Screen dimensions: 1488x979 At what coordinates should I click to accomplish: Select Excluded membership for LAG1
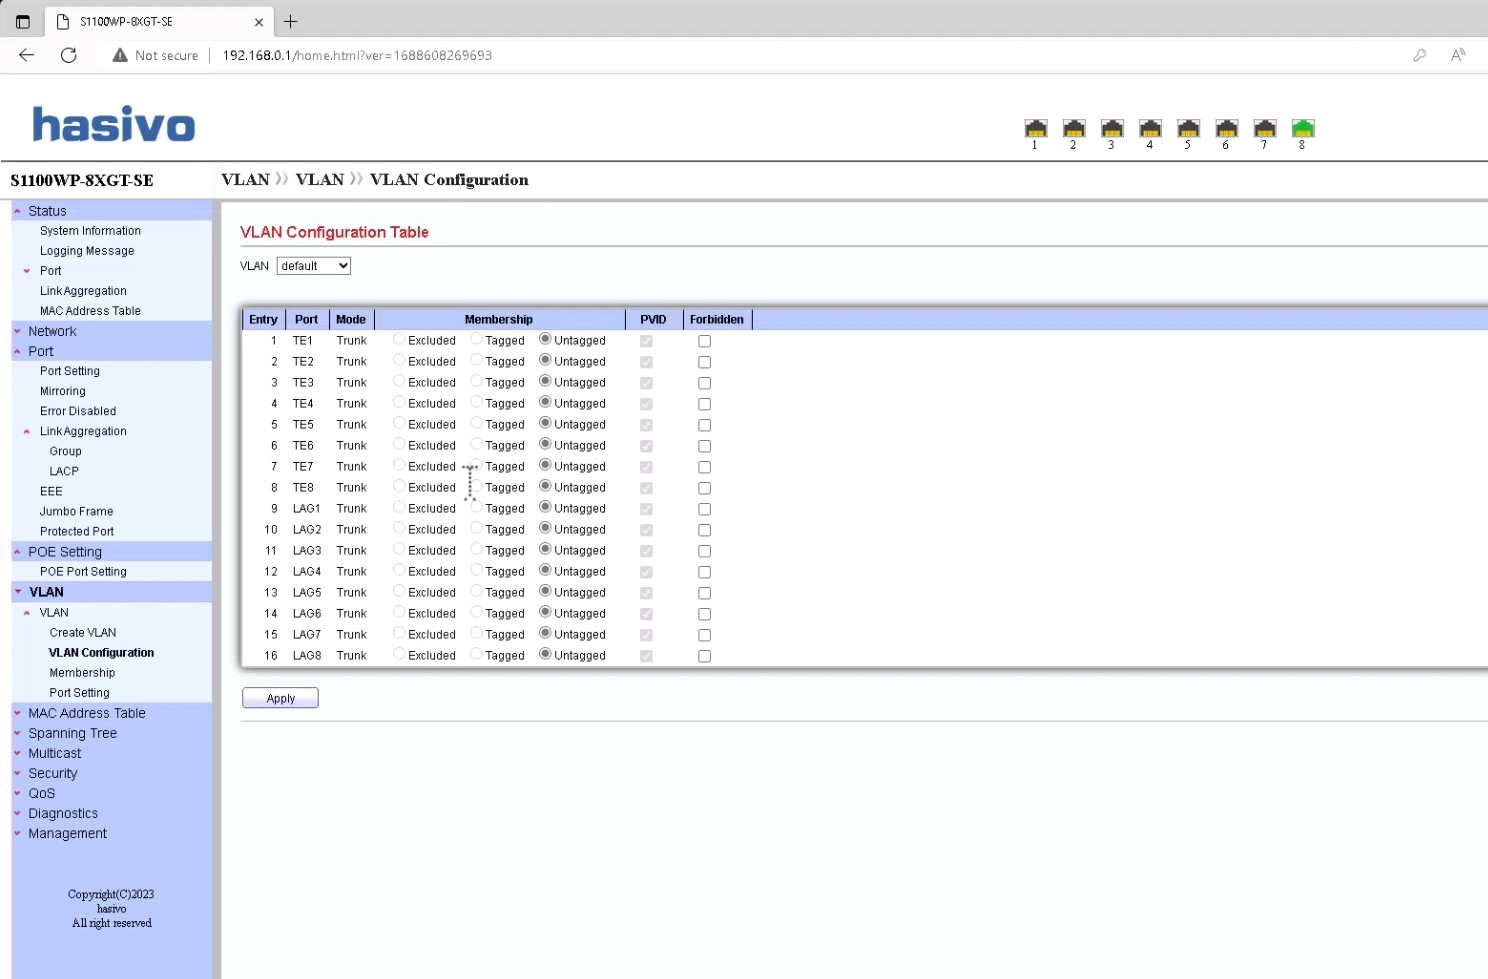coord(399,508)
